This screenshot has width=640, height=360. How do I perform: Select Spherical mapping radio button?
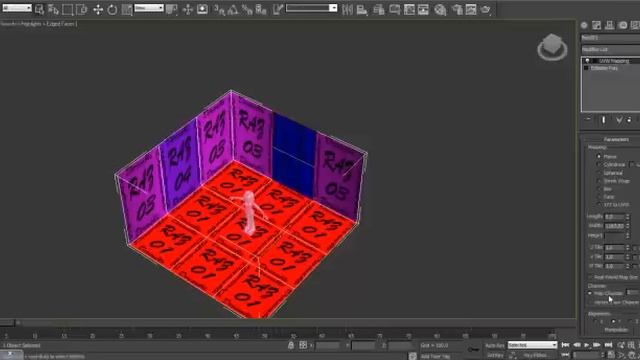[x=599, y=173]
